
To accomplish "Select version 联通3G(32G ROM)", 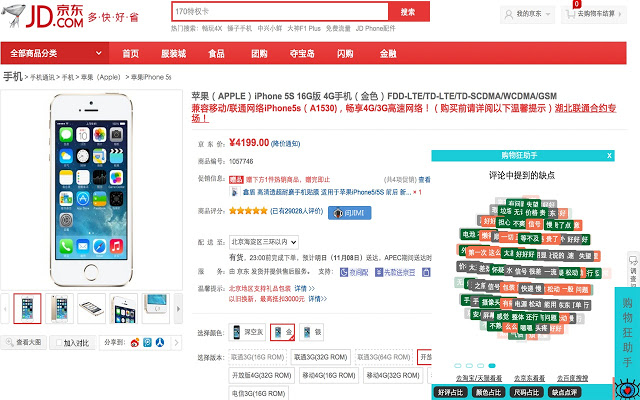I will pyautogui.click(x=321, y=357).
